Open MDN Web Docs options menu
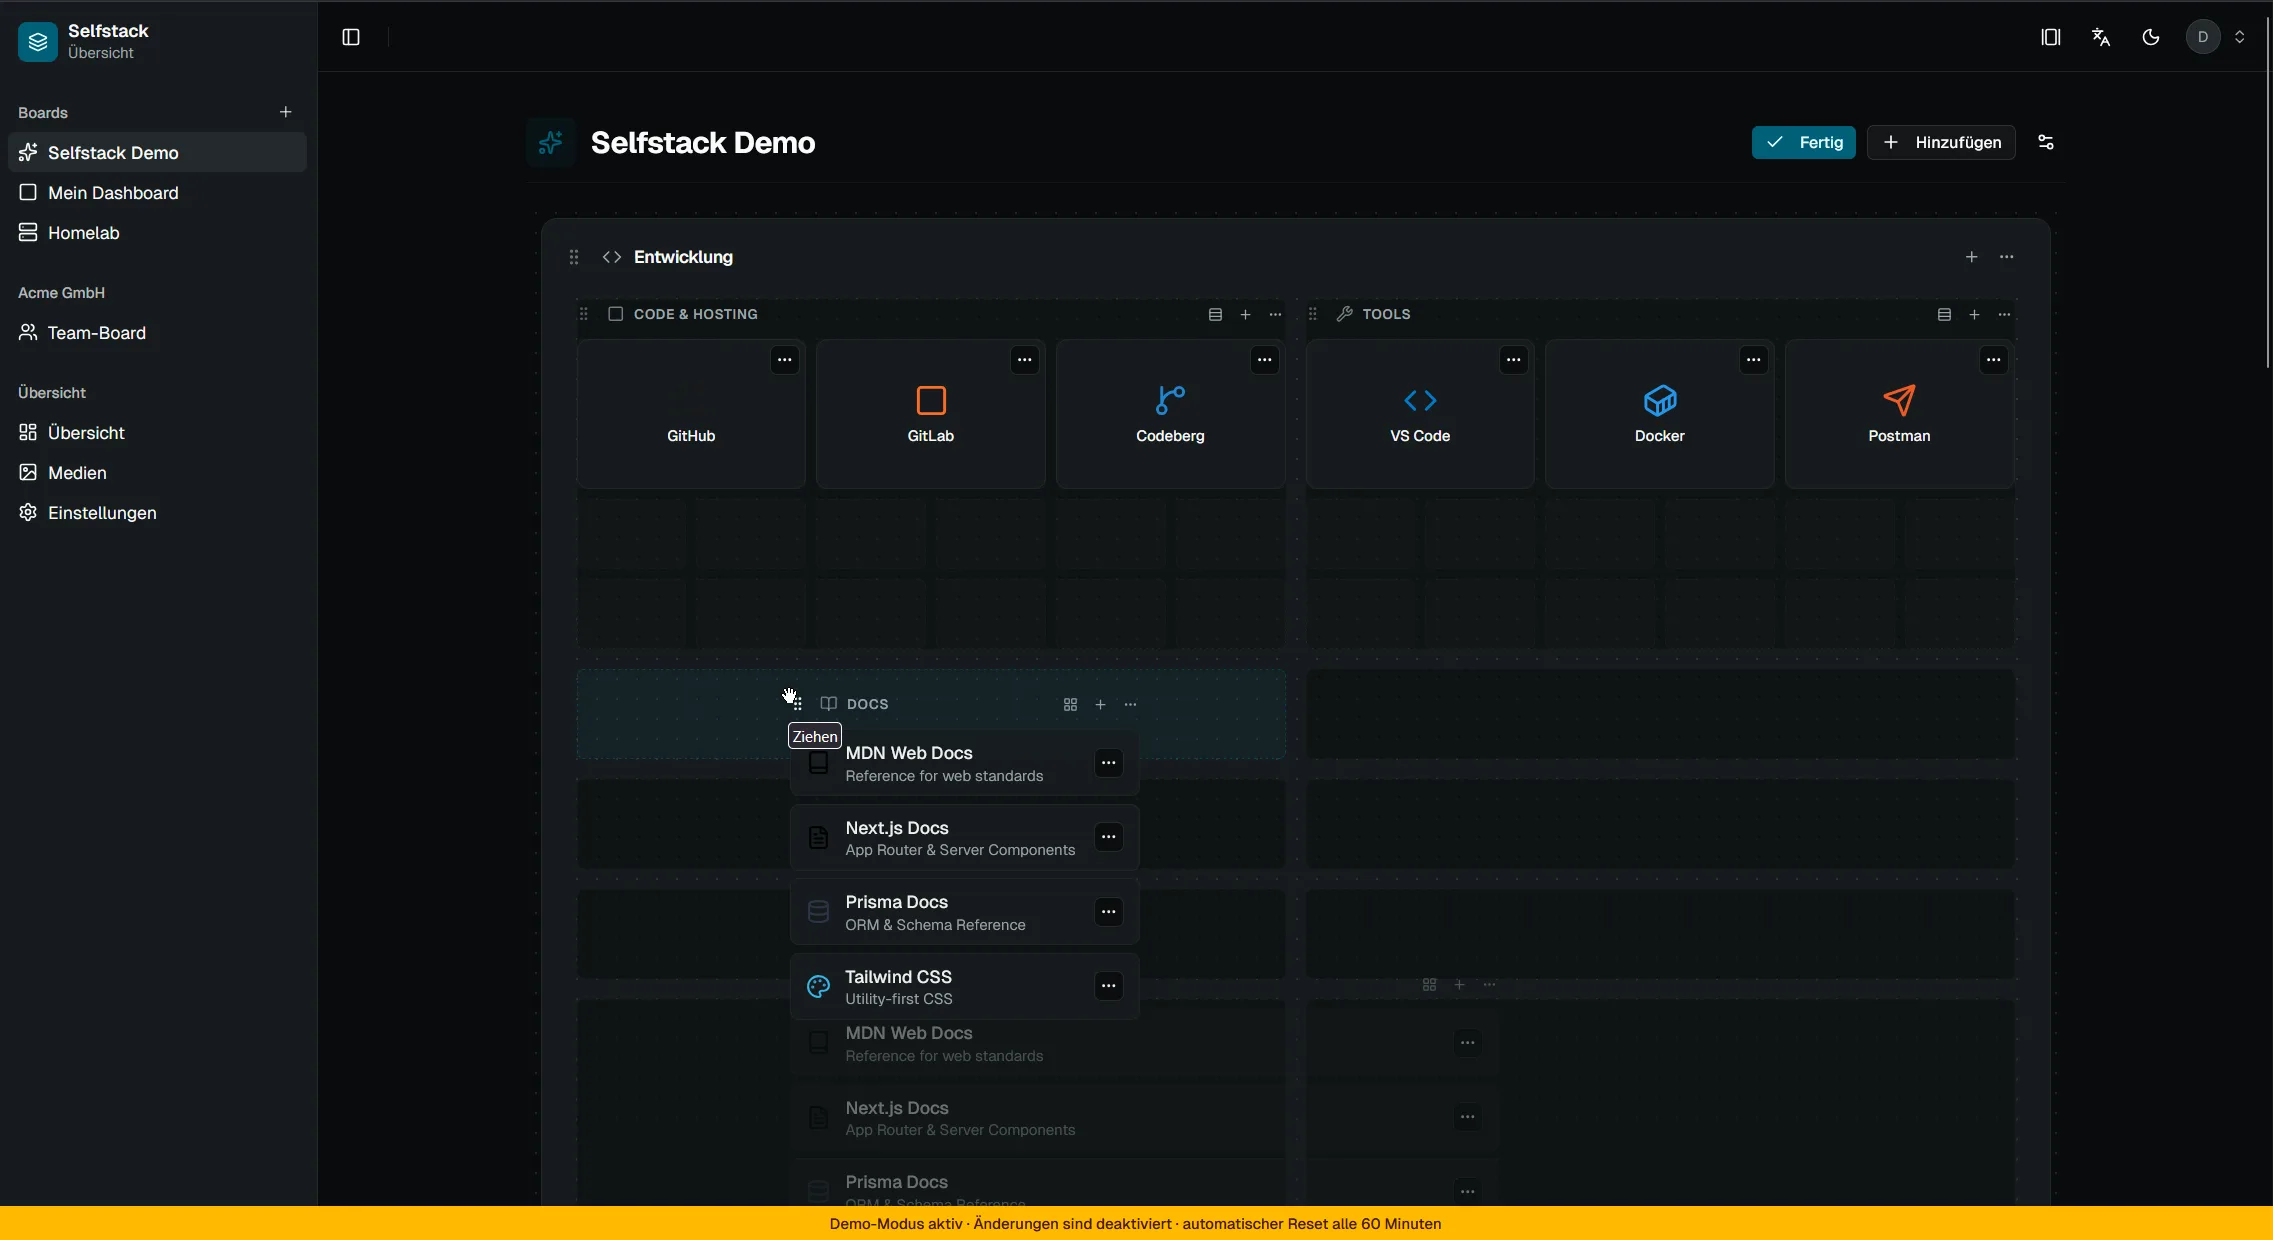2273x1240 pixels. click(1109, 763)
